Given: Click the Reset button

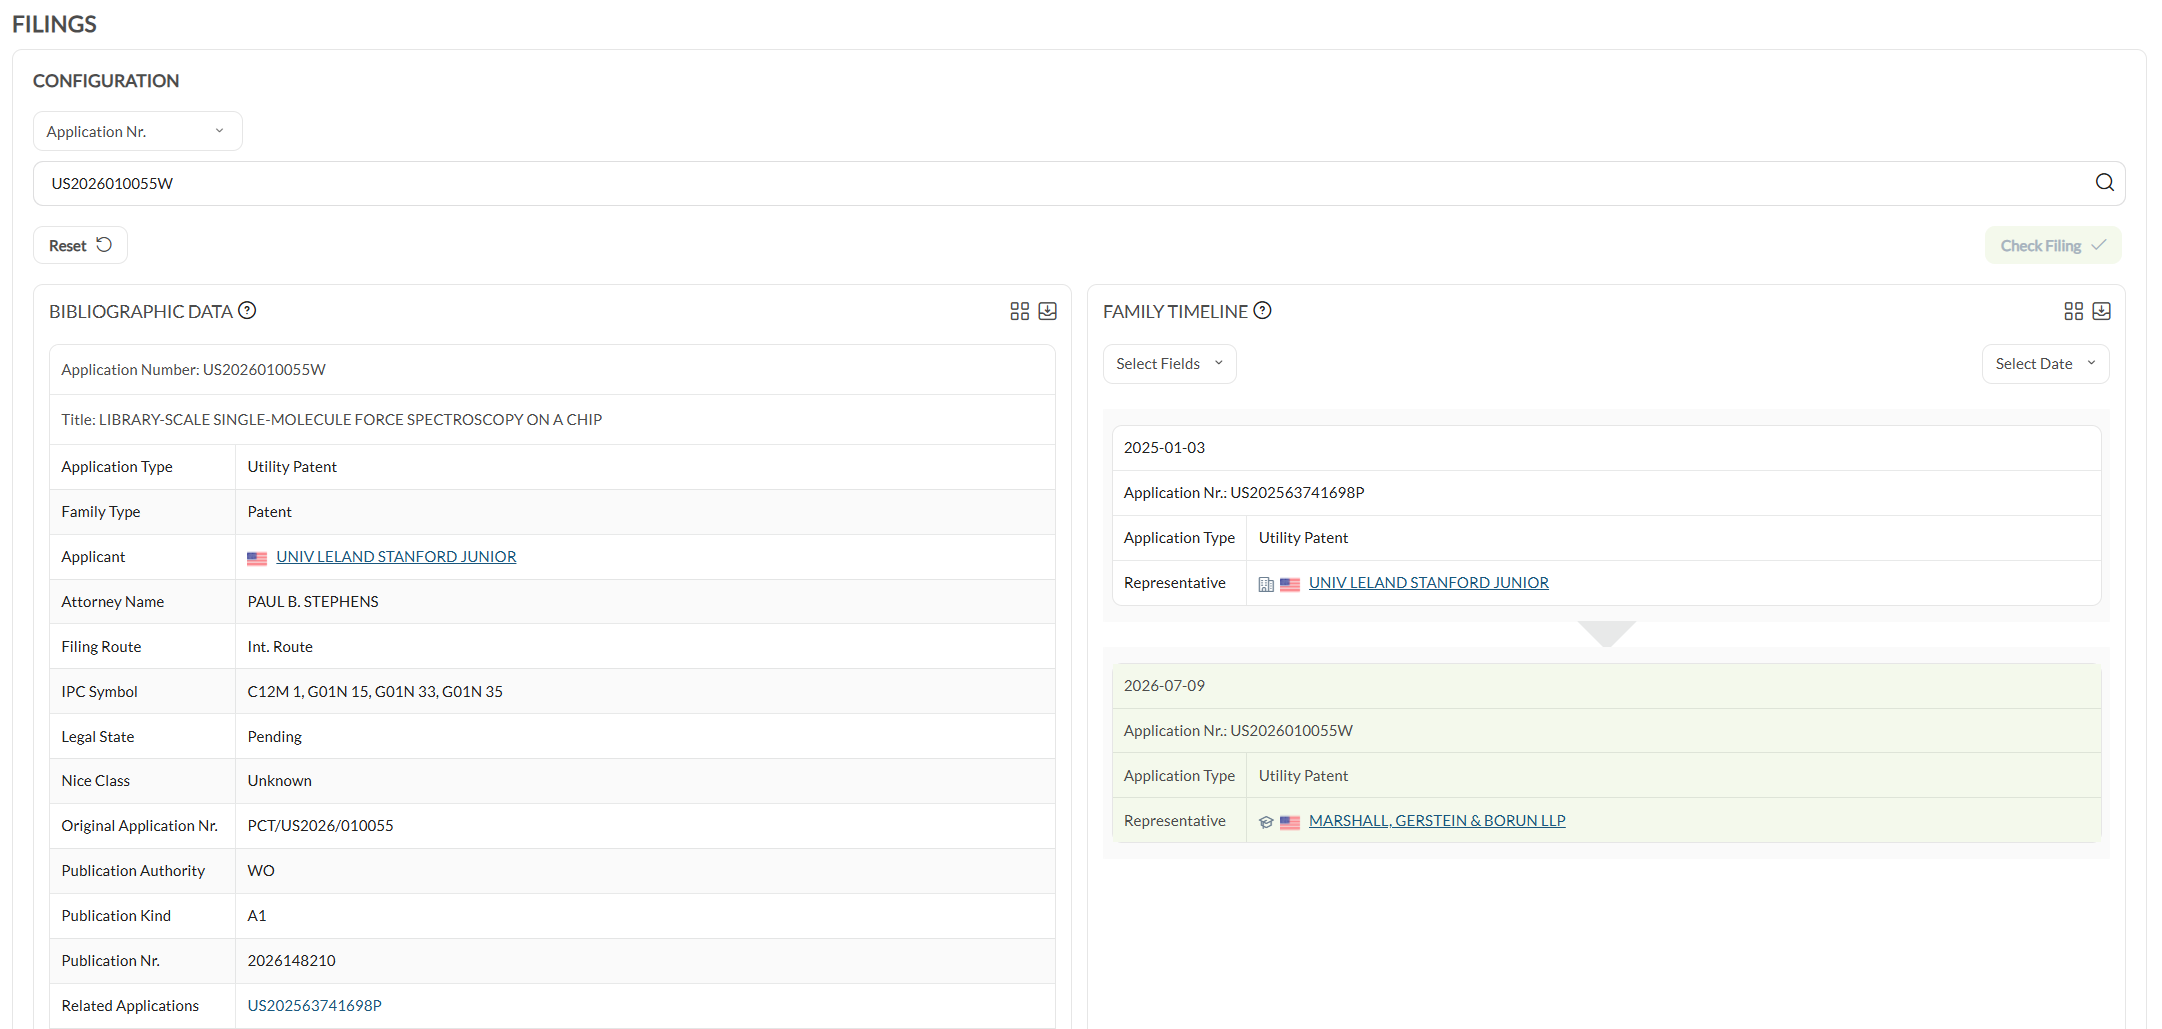Looking at the screenshot, I should (80, 245).
